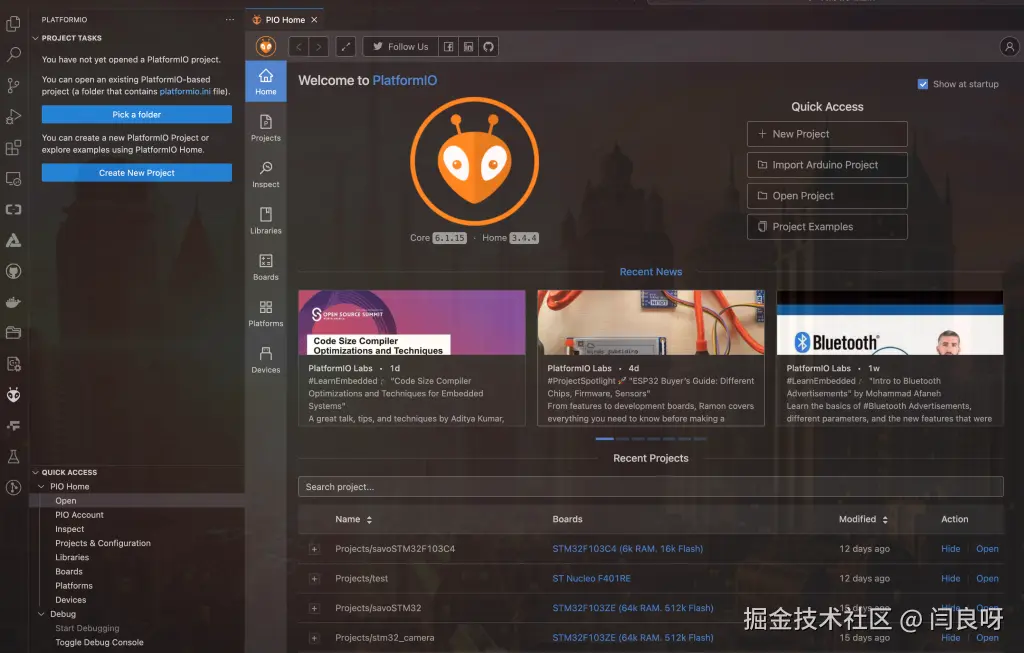The height and width of the screenshot is (653, 1024).
Task: Open Boards in PIO Home sidebar
Action: (266, 267)
